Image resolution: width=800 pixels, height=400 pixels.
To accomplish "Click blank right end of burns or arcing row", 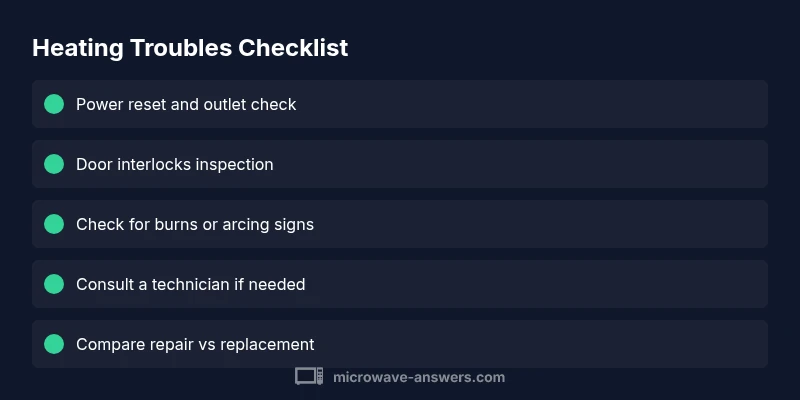I will [600, 224].
